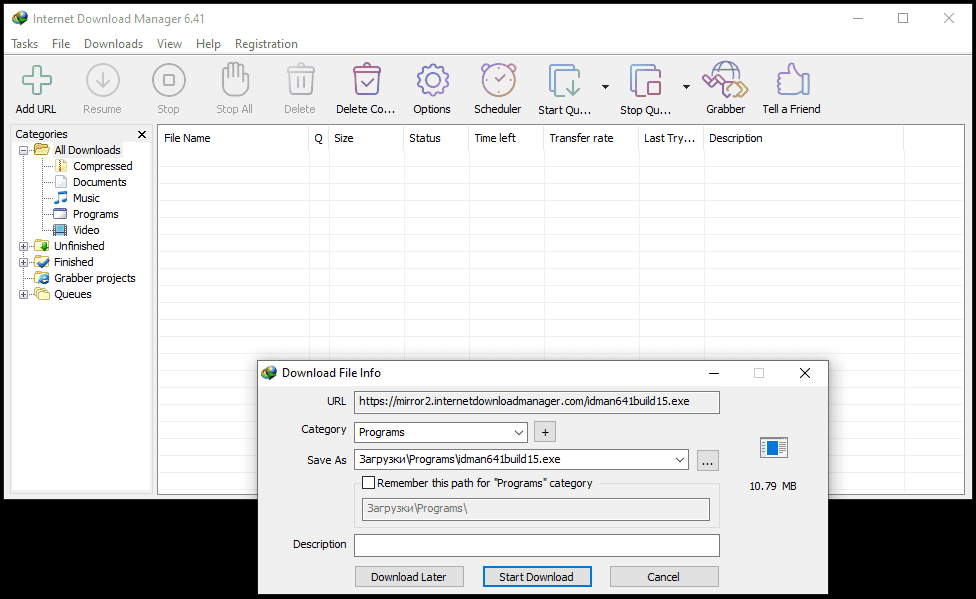This screenshot has width=976, height=599.
Task: Sort by File Name column header
Action: (x=233, y=138)
